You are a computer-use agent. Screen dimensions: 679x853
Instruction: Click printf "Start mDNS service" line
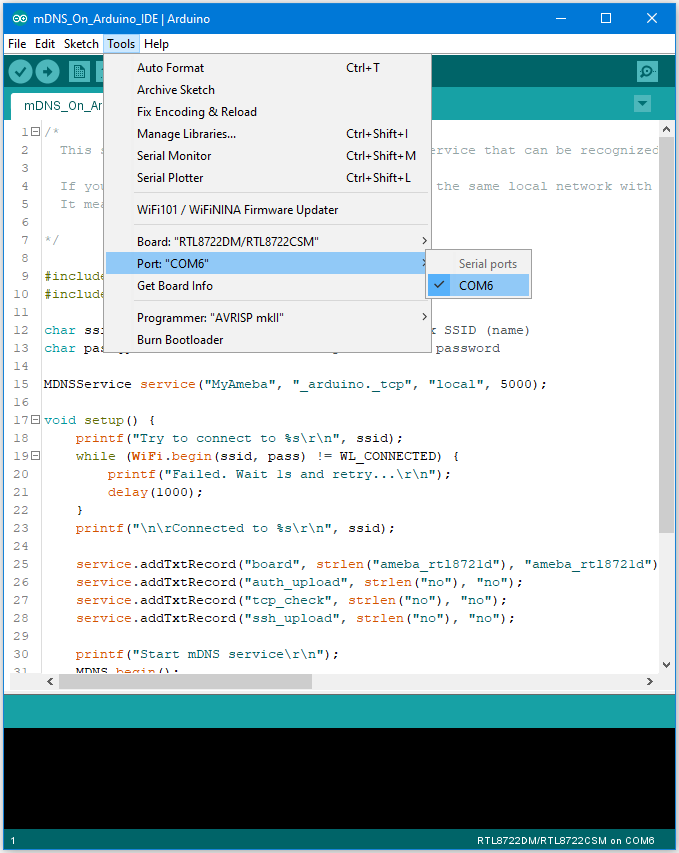click(x=207, y=654)
